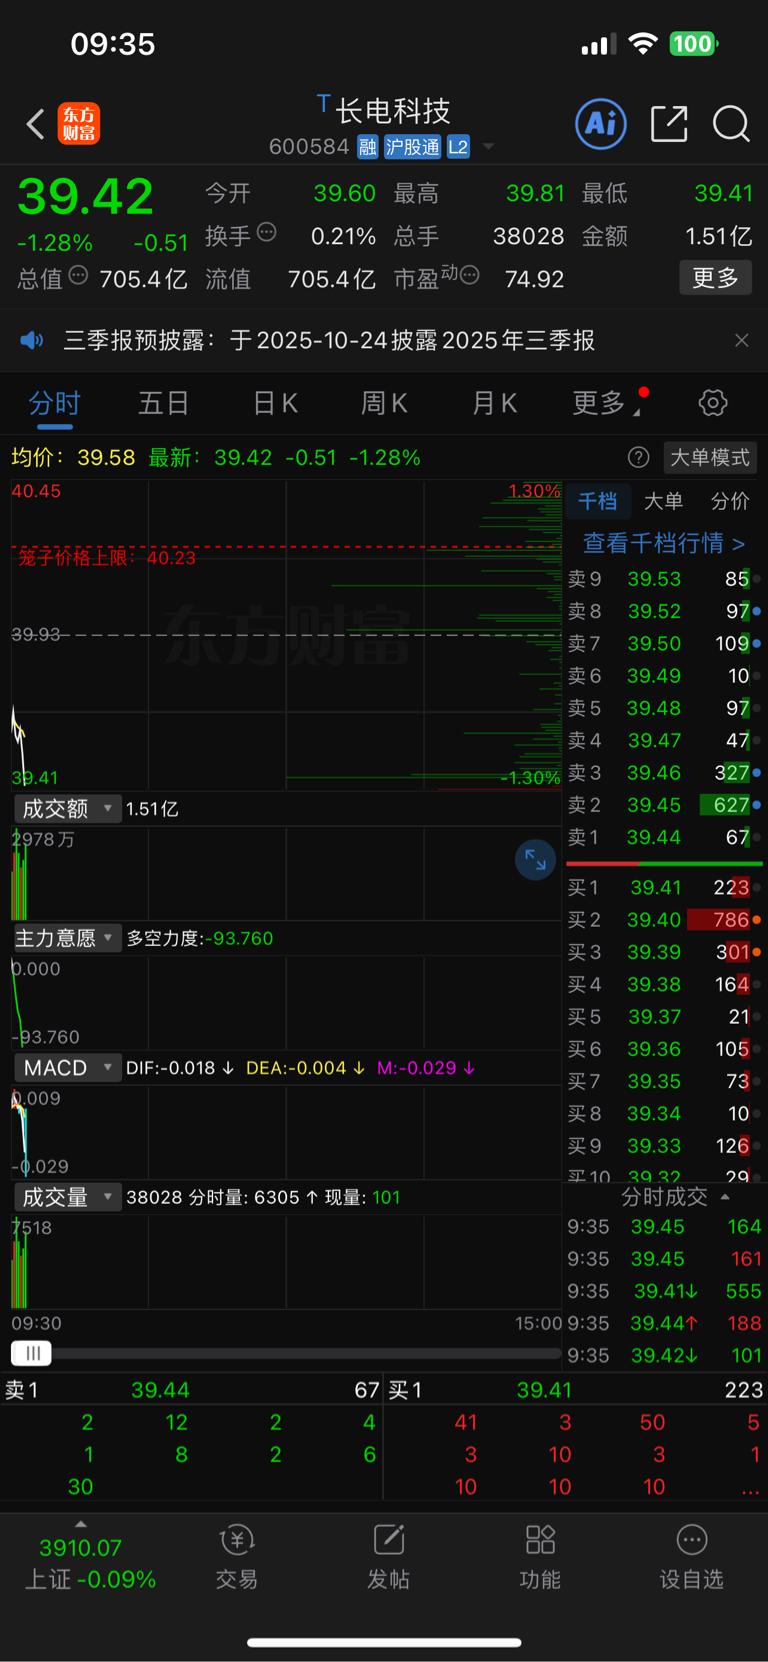Viewport: 768px width, 1662px height.
Task: Open the 东方财富 logo icon
Action: [x=79, y=124]
